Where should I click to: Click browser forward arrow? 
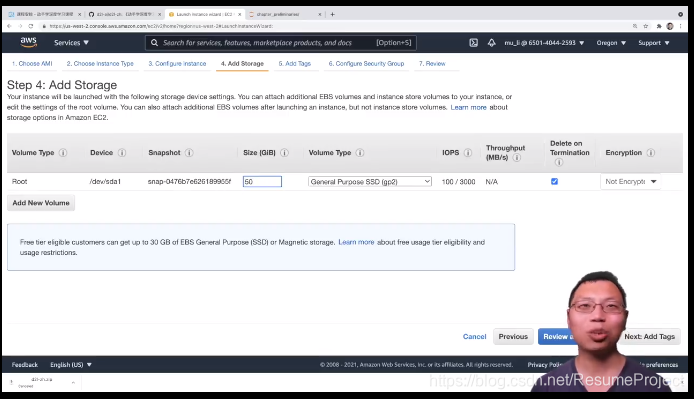click(x=20, y=26)
